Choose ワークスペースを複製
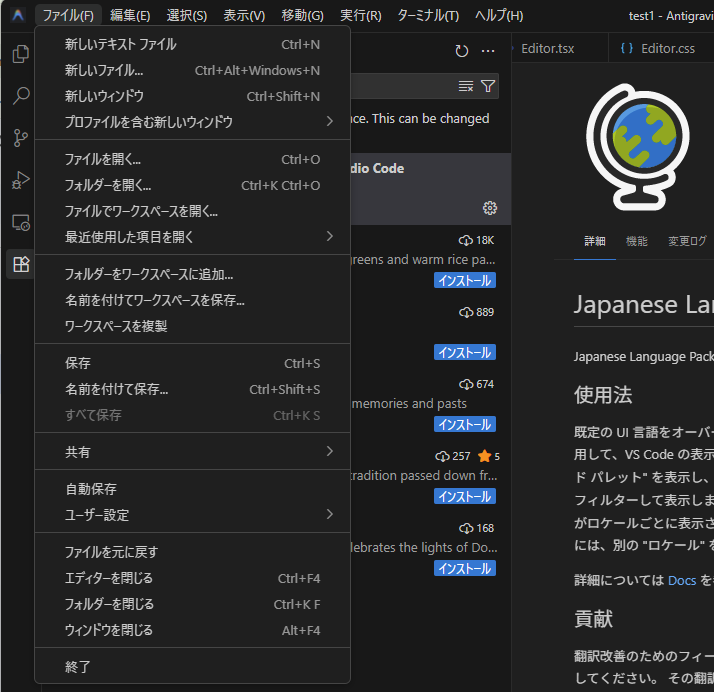Image resolution: width=714 pixels, height=692 pixels. tap(192, 326)
